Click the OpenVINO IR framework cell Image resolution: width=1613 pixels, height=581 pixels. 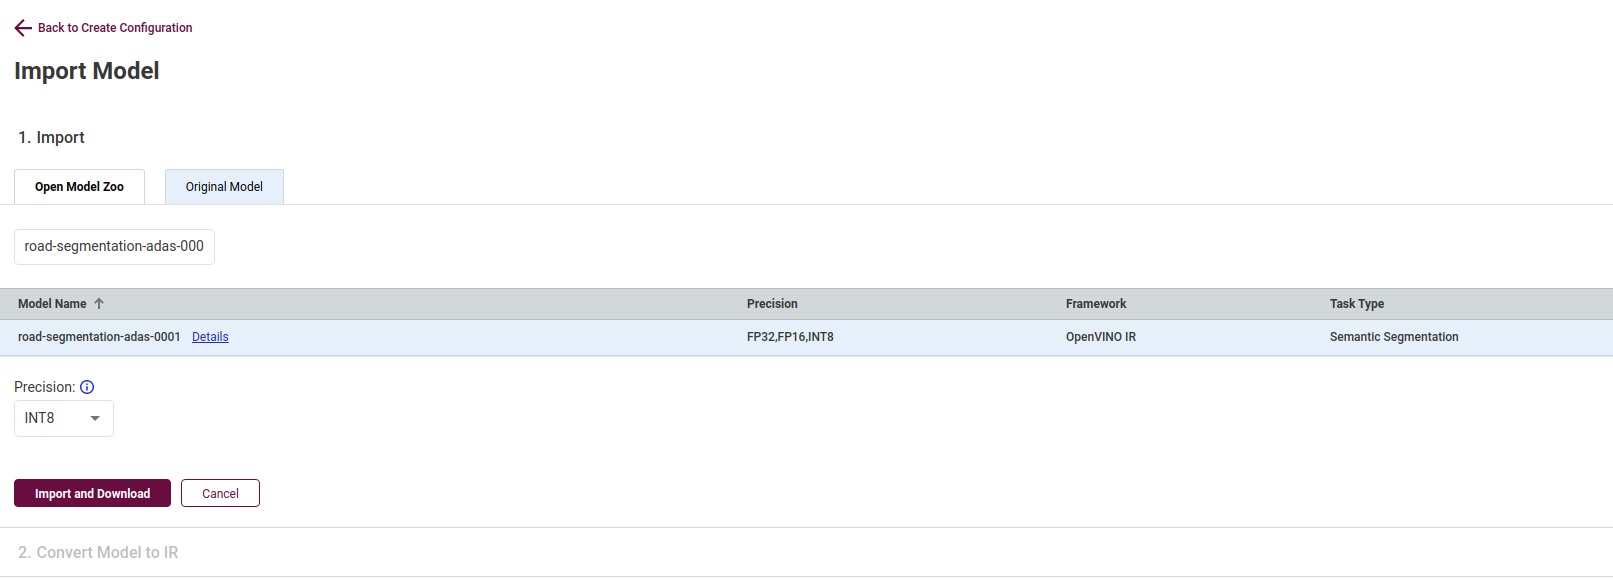pos(1101,337)
